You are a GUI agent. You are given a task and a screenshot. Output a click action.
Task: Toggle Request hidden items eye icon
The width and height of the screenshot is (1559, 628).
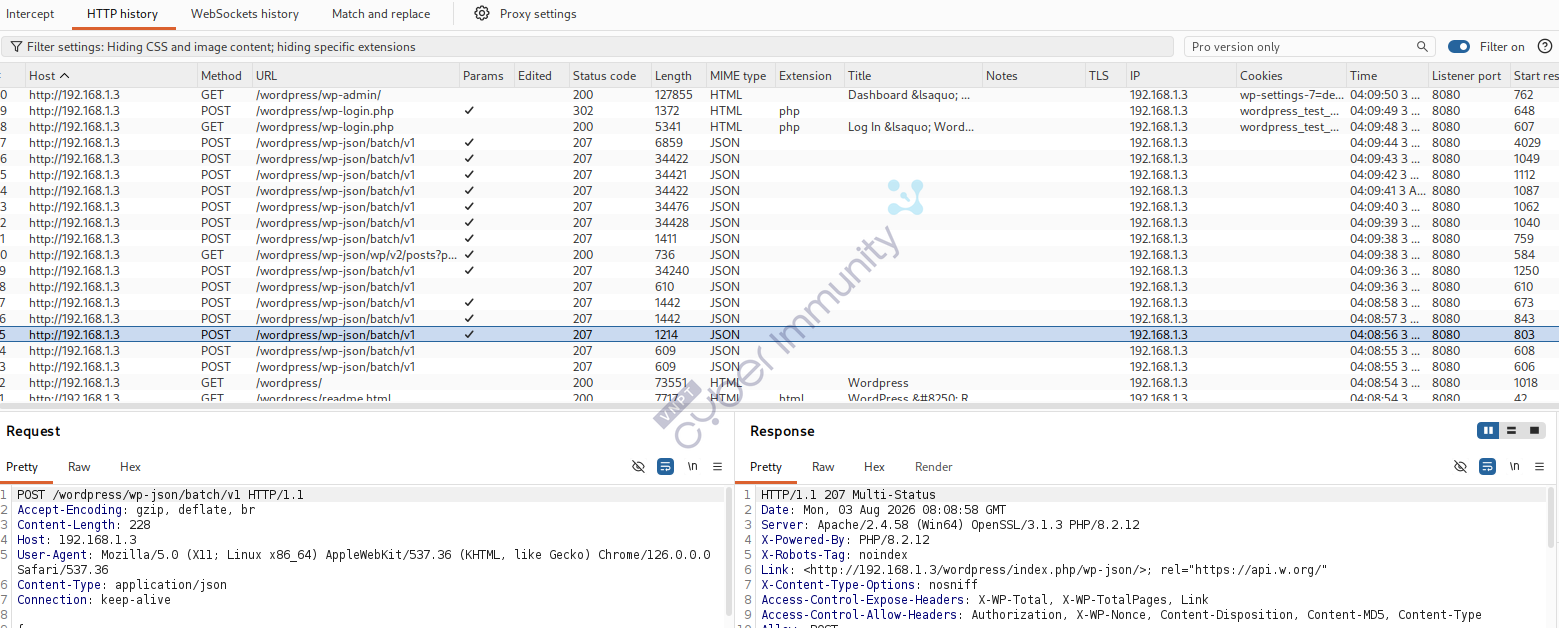638,467
